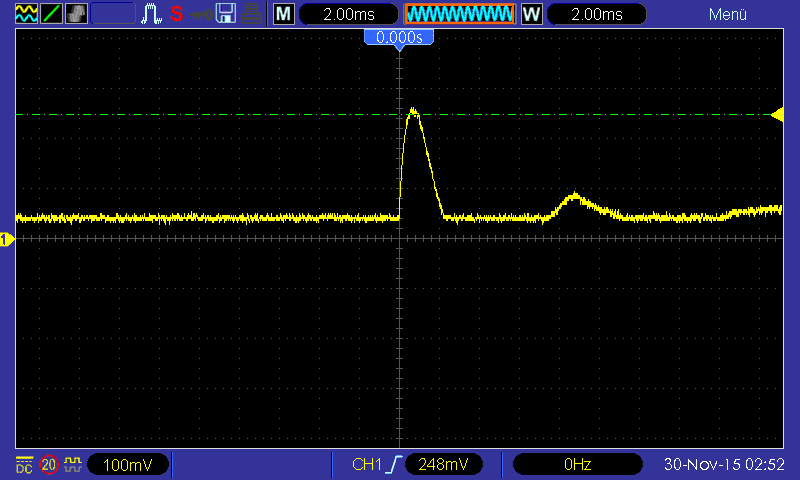Click the channel 1 ground reference marker
The image size is (800, 480).
7,239
